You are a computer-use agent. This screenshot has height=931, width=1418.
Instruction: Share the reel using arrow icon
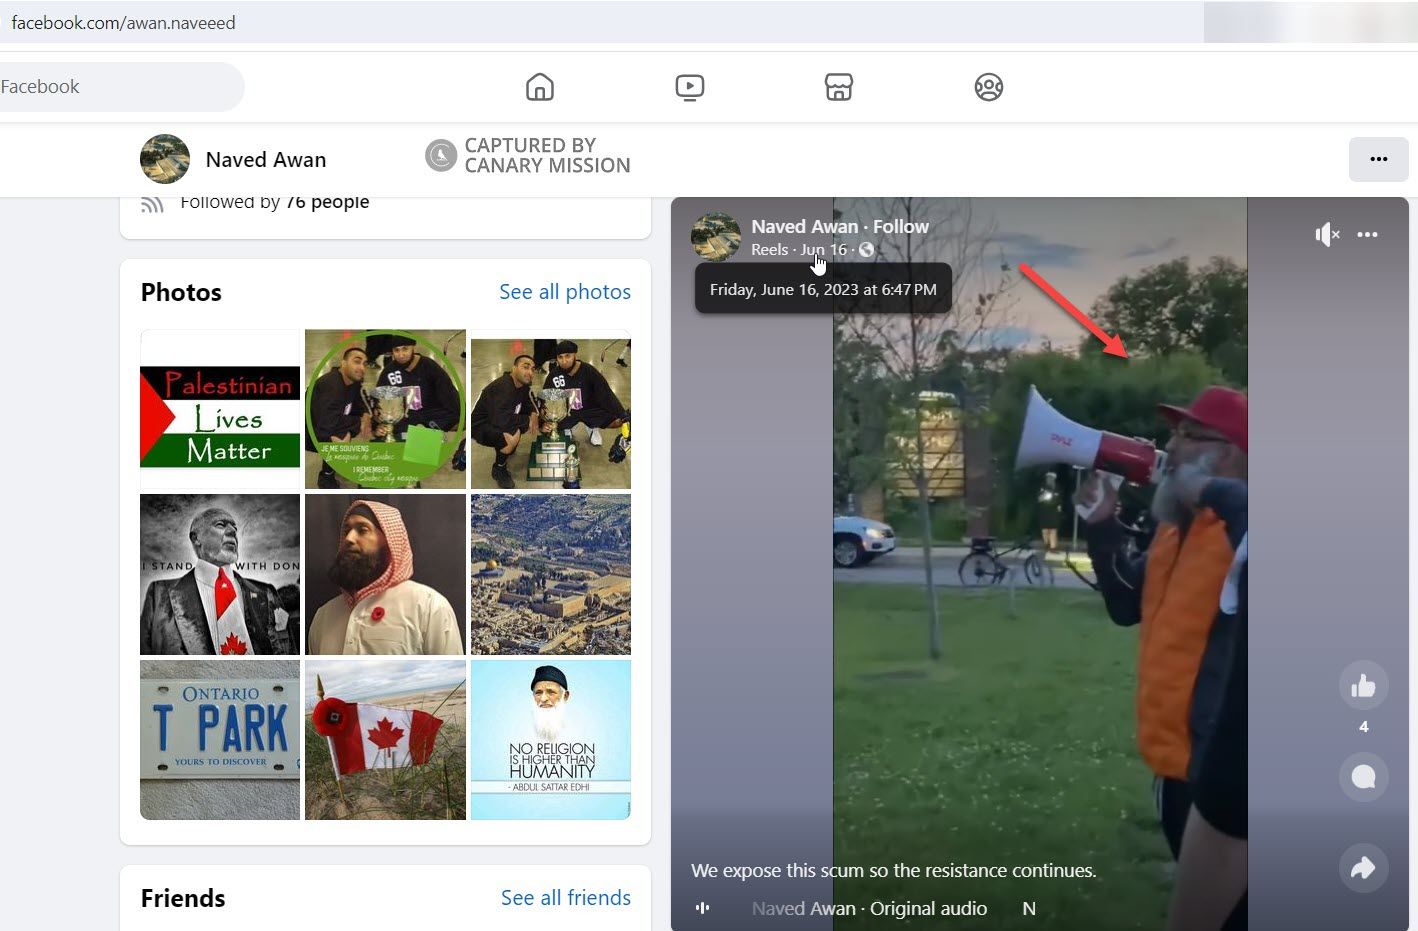pyautogui.click(x=1363, y=867)
